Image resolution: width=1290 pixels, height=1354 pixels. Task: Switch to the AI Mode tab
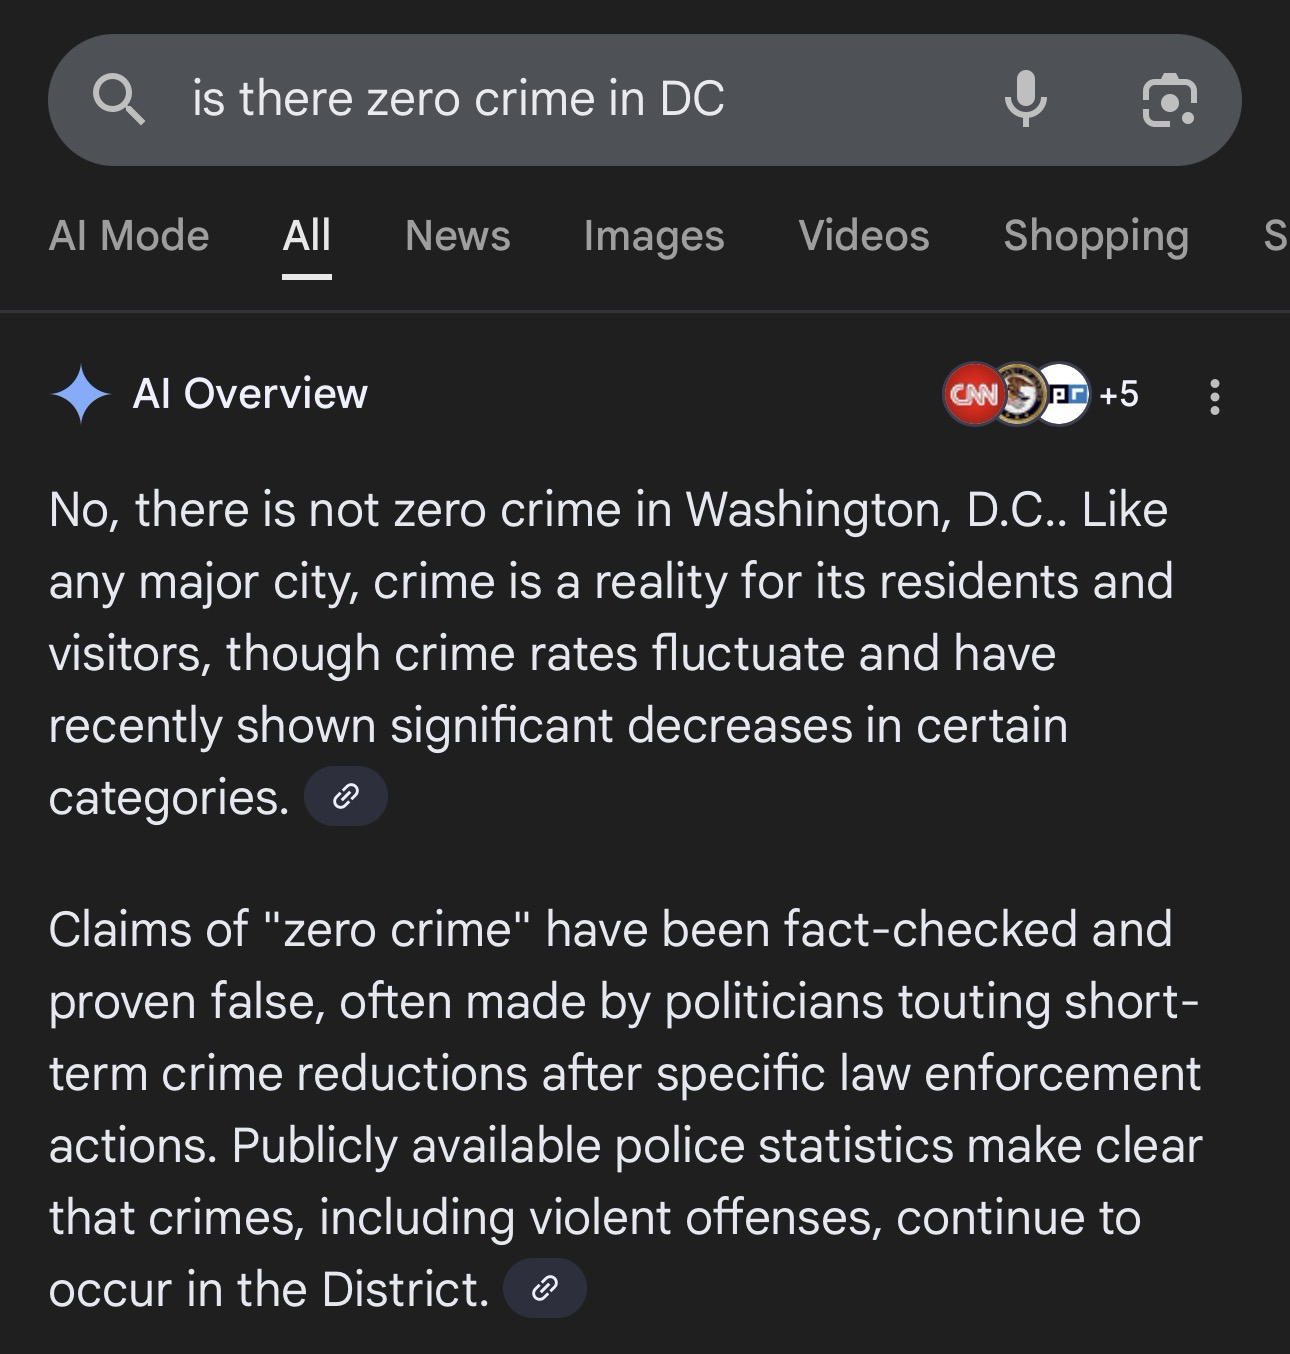click(x=129, y=236)
